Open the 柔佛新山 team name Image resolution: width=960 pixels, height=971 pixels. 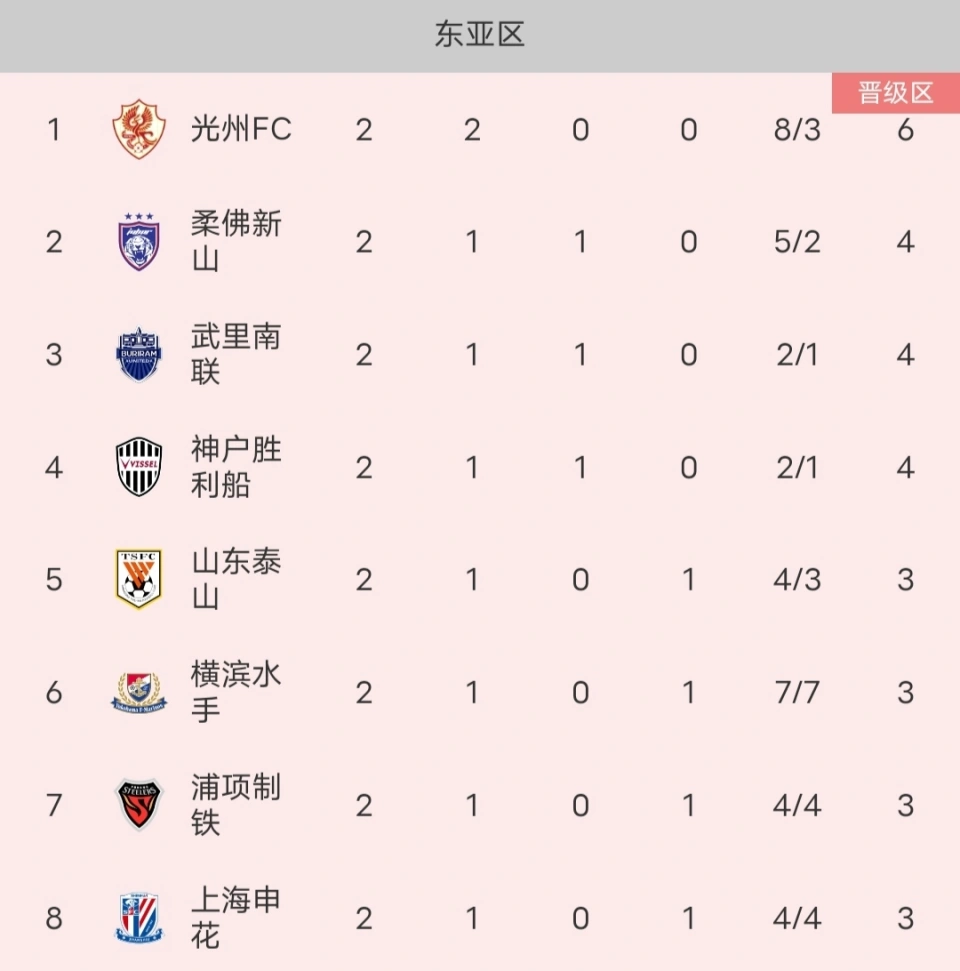(236, 242)
